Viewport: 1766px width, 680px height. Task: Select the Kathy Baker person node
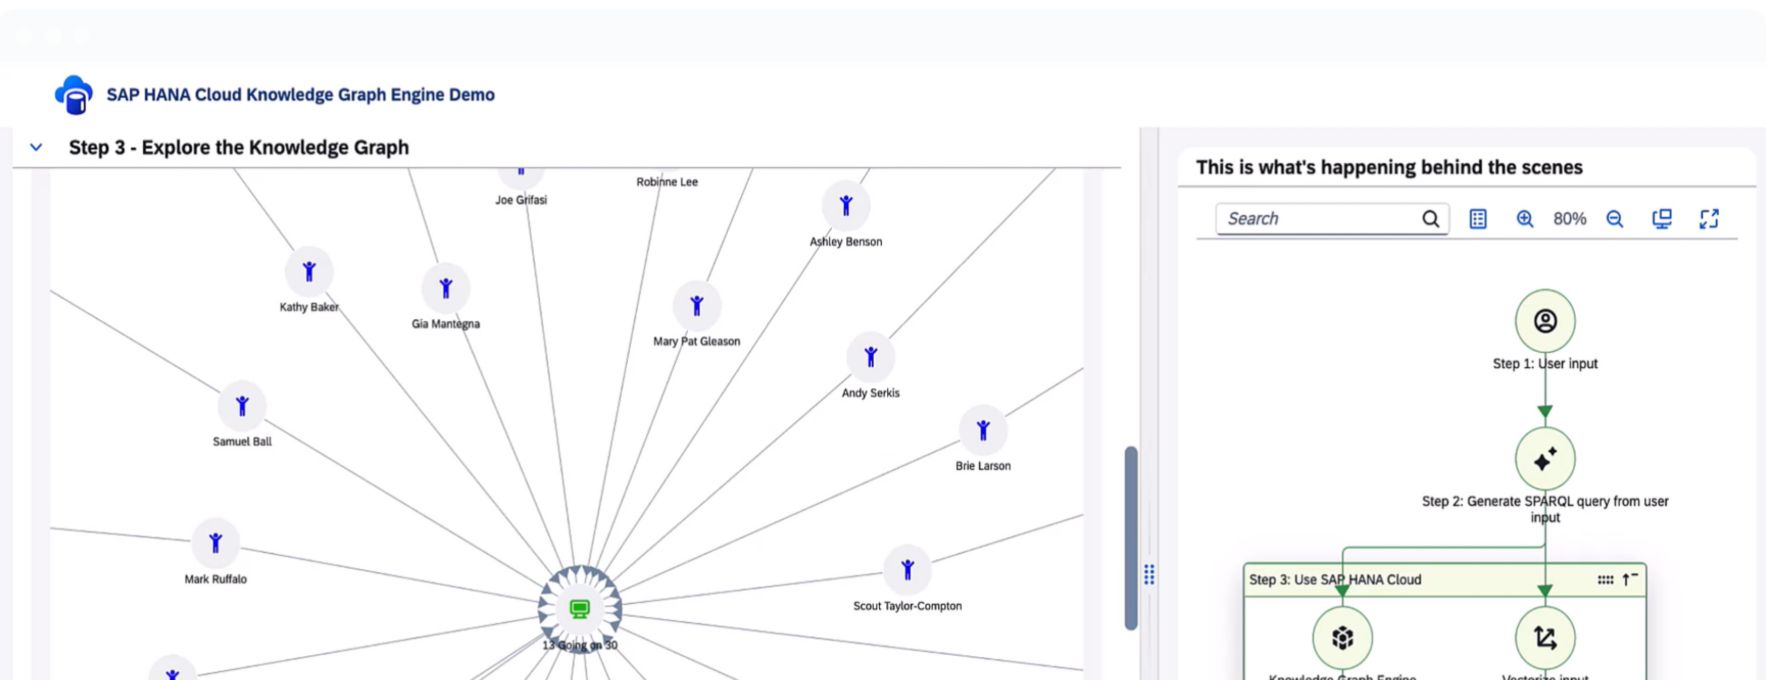click(309, 271)
